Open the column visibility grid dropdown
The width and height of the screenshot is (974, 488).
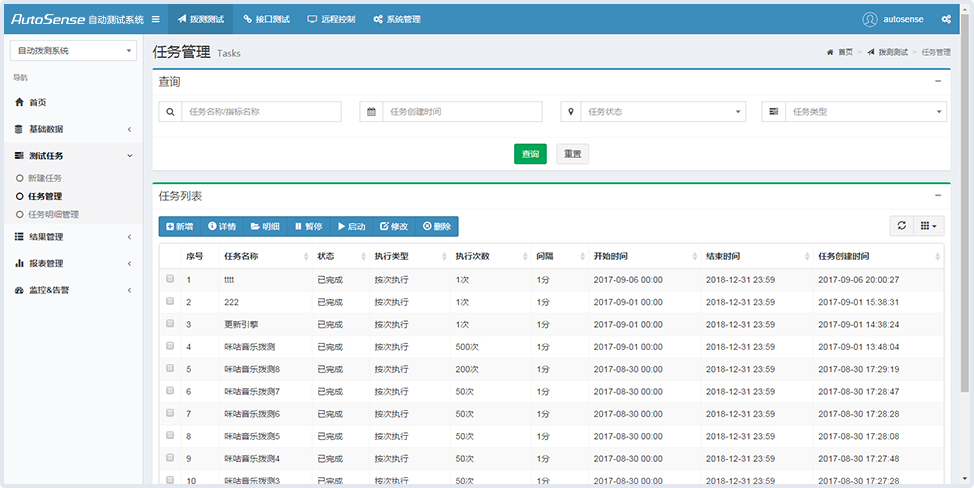coord(928,226)
